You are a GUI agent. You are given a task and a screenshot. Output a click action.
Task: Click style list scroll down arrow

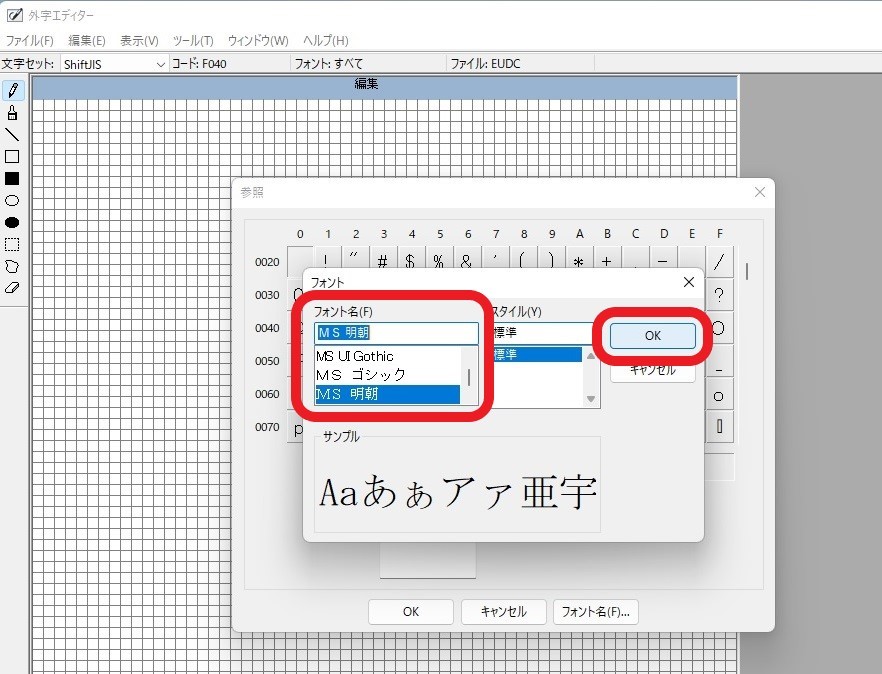[x=591, y=399]
